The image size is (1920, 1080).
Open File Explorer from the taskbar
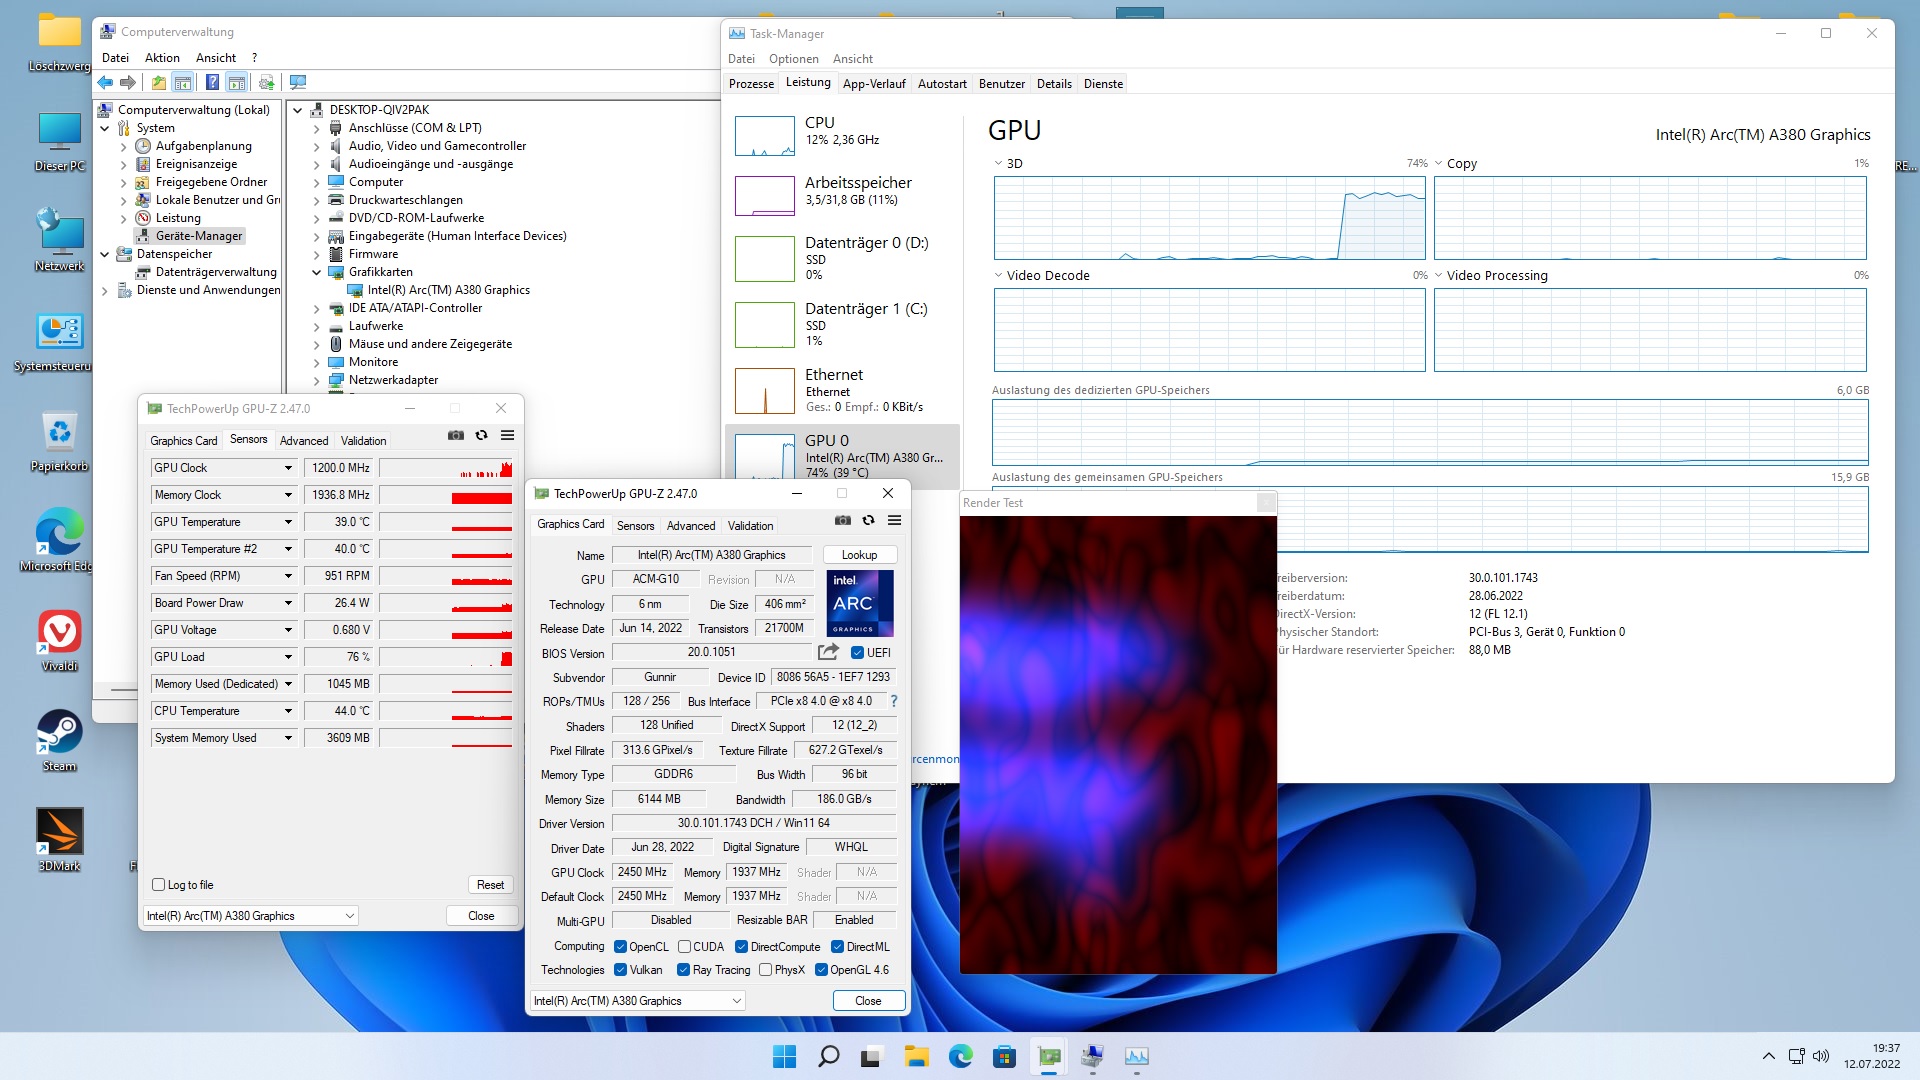pos(916,1056)
